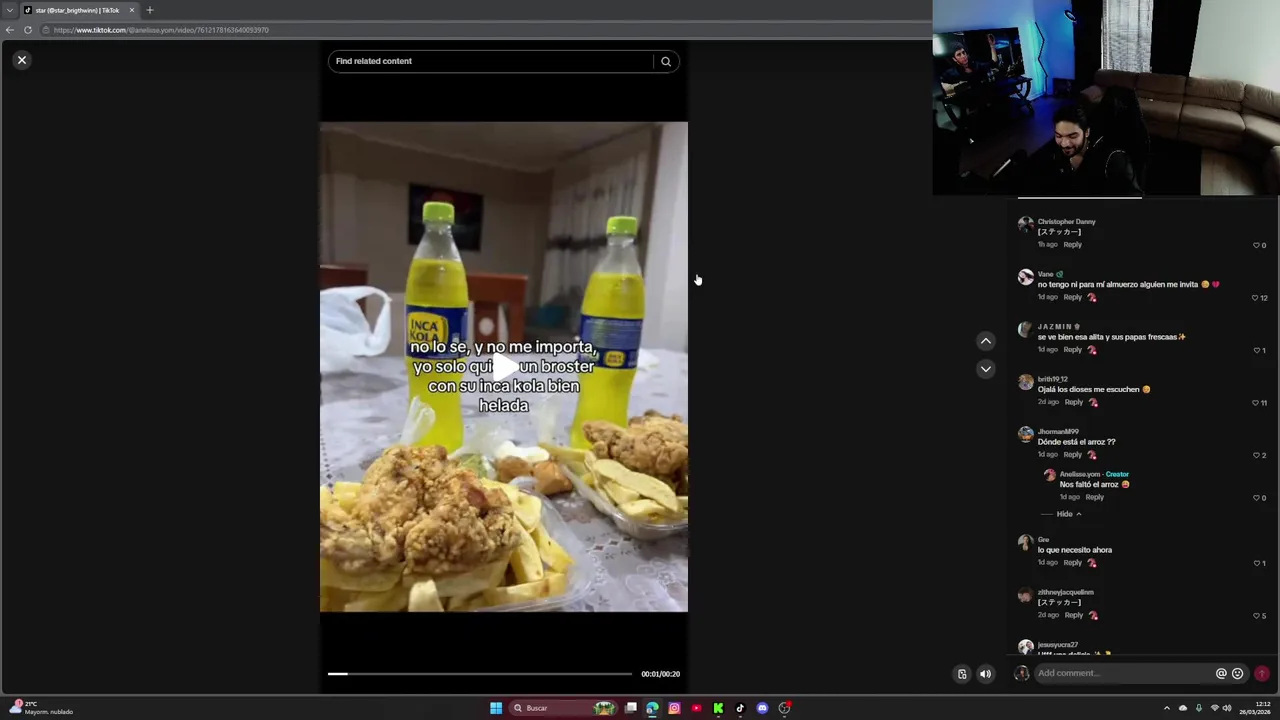The image size is (1280, 720).
Task: Open a new browser tab with plus
Action: [x=149, y=10]
